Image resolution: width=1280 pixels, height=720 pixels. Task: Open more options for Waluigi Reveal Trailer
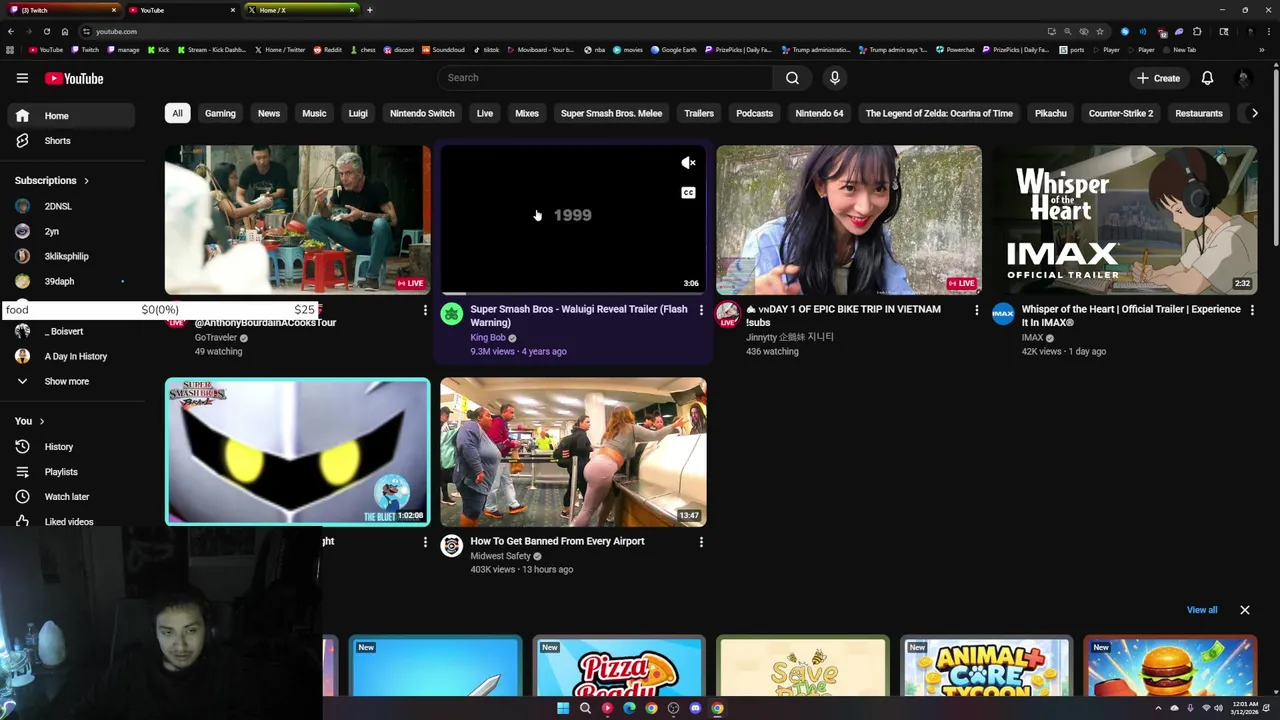point(701,310)
